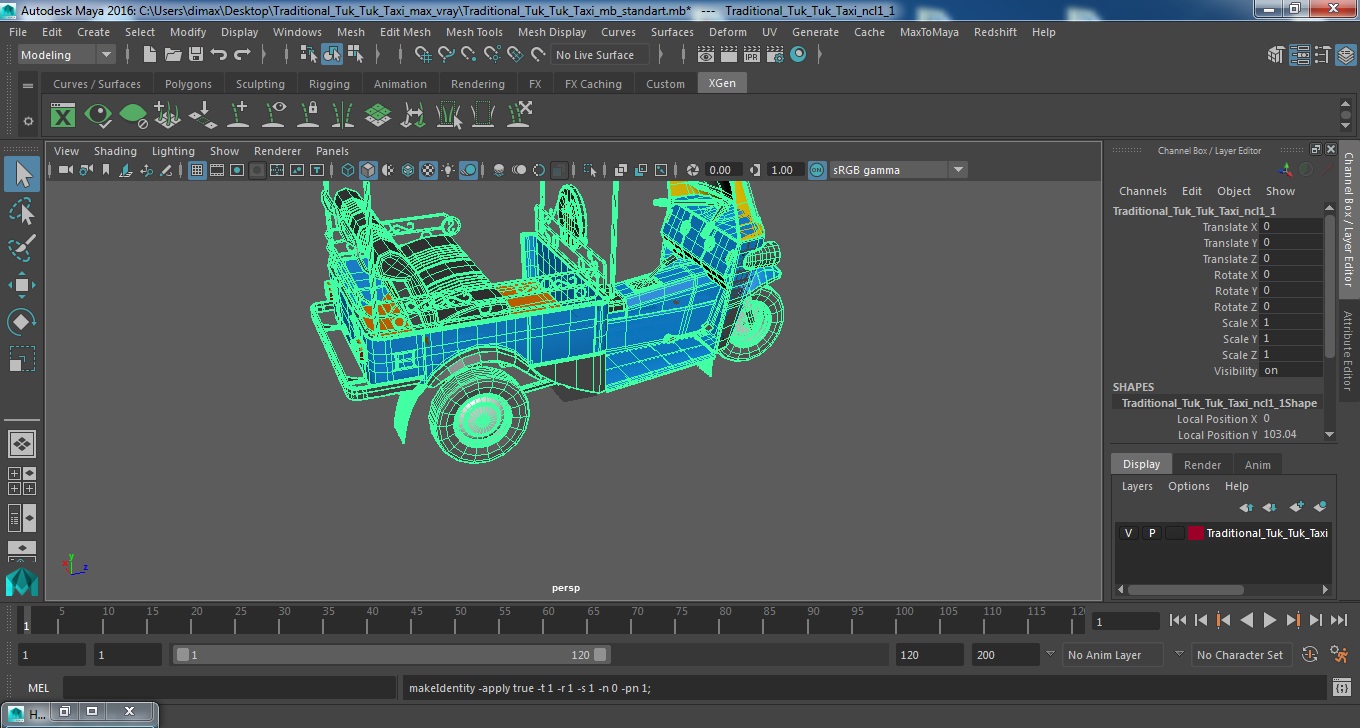Step forward one key button
This screenshot has height=728, width=1360.
(1292, 620)
